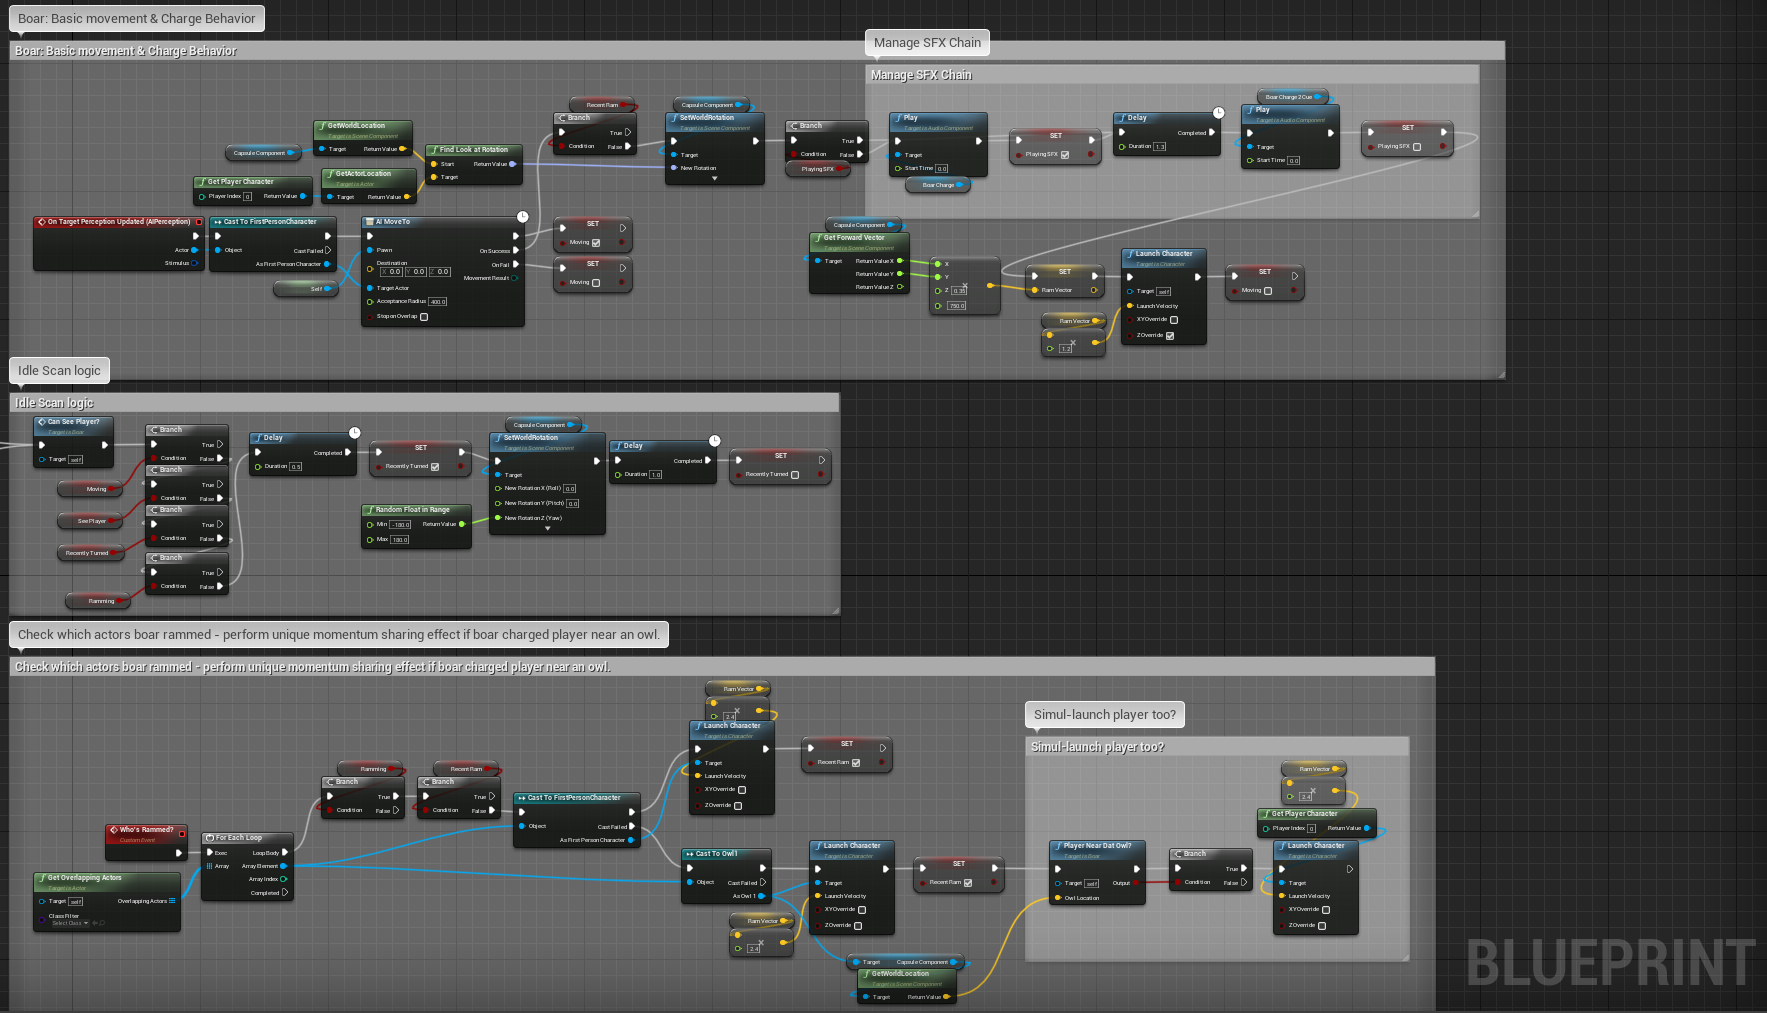Select the Random Float in Range node title
Screen dimensions: 1767x1013
point(412,510)
